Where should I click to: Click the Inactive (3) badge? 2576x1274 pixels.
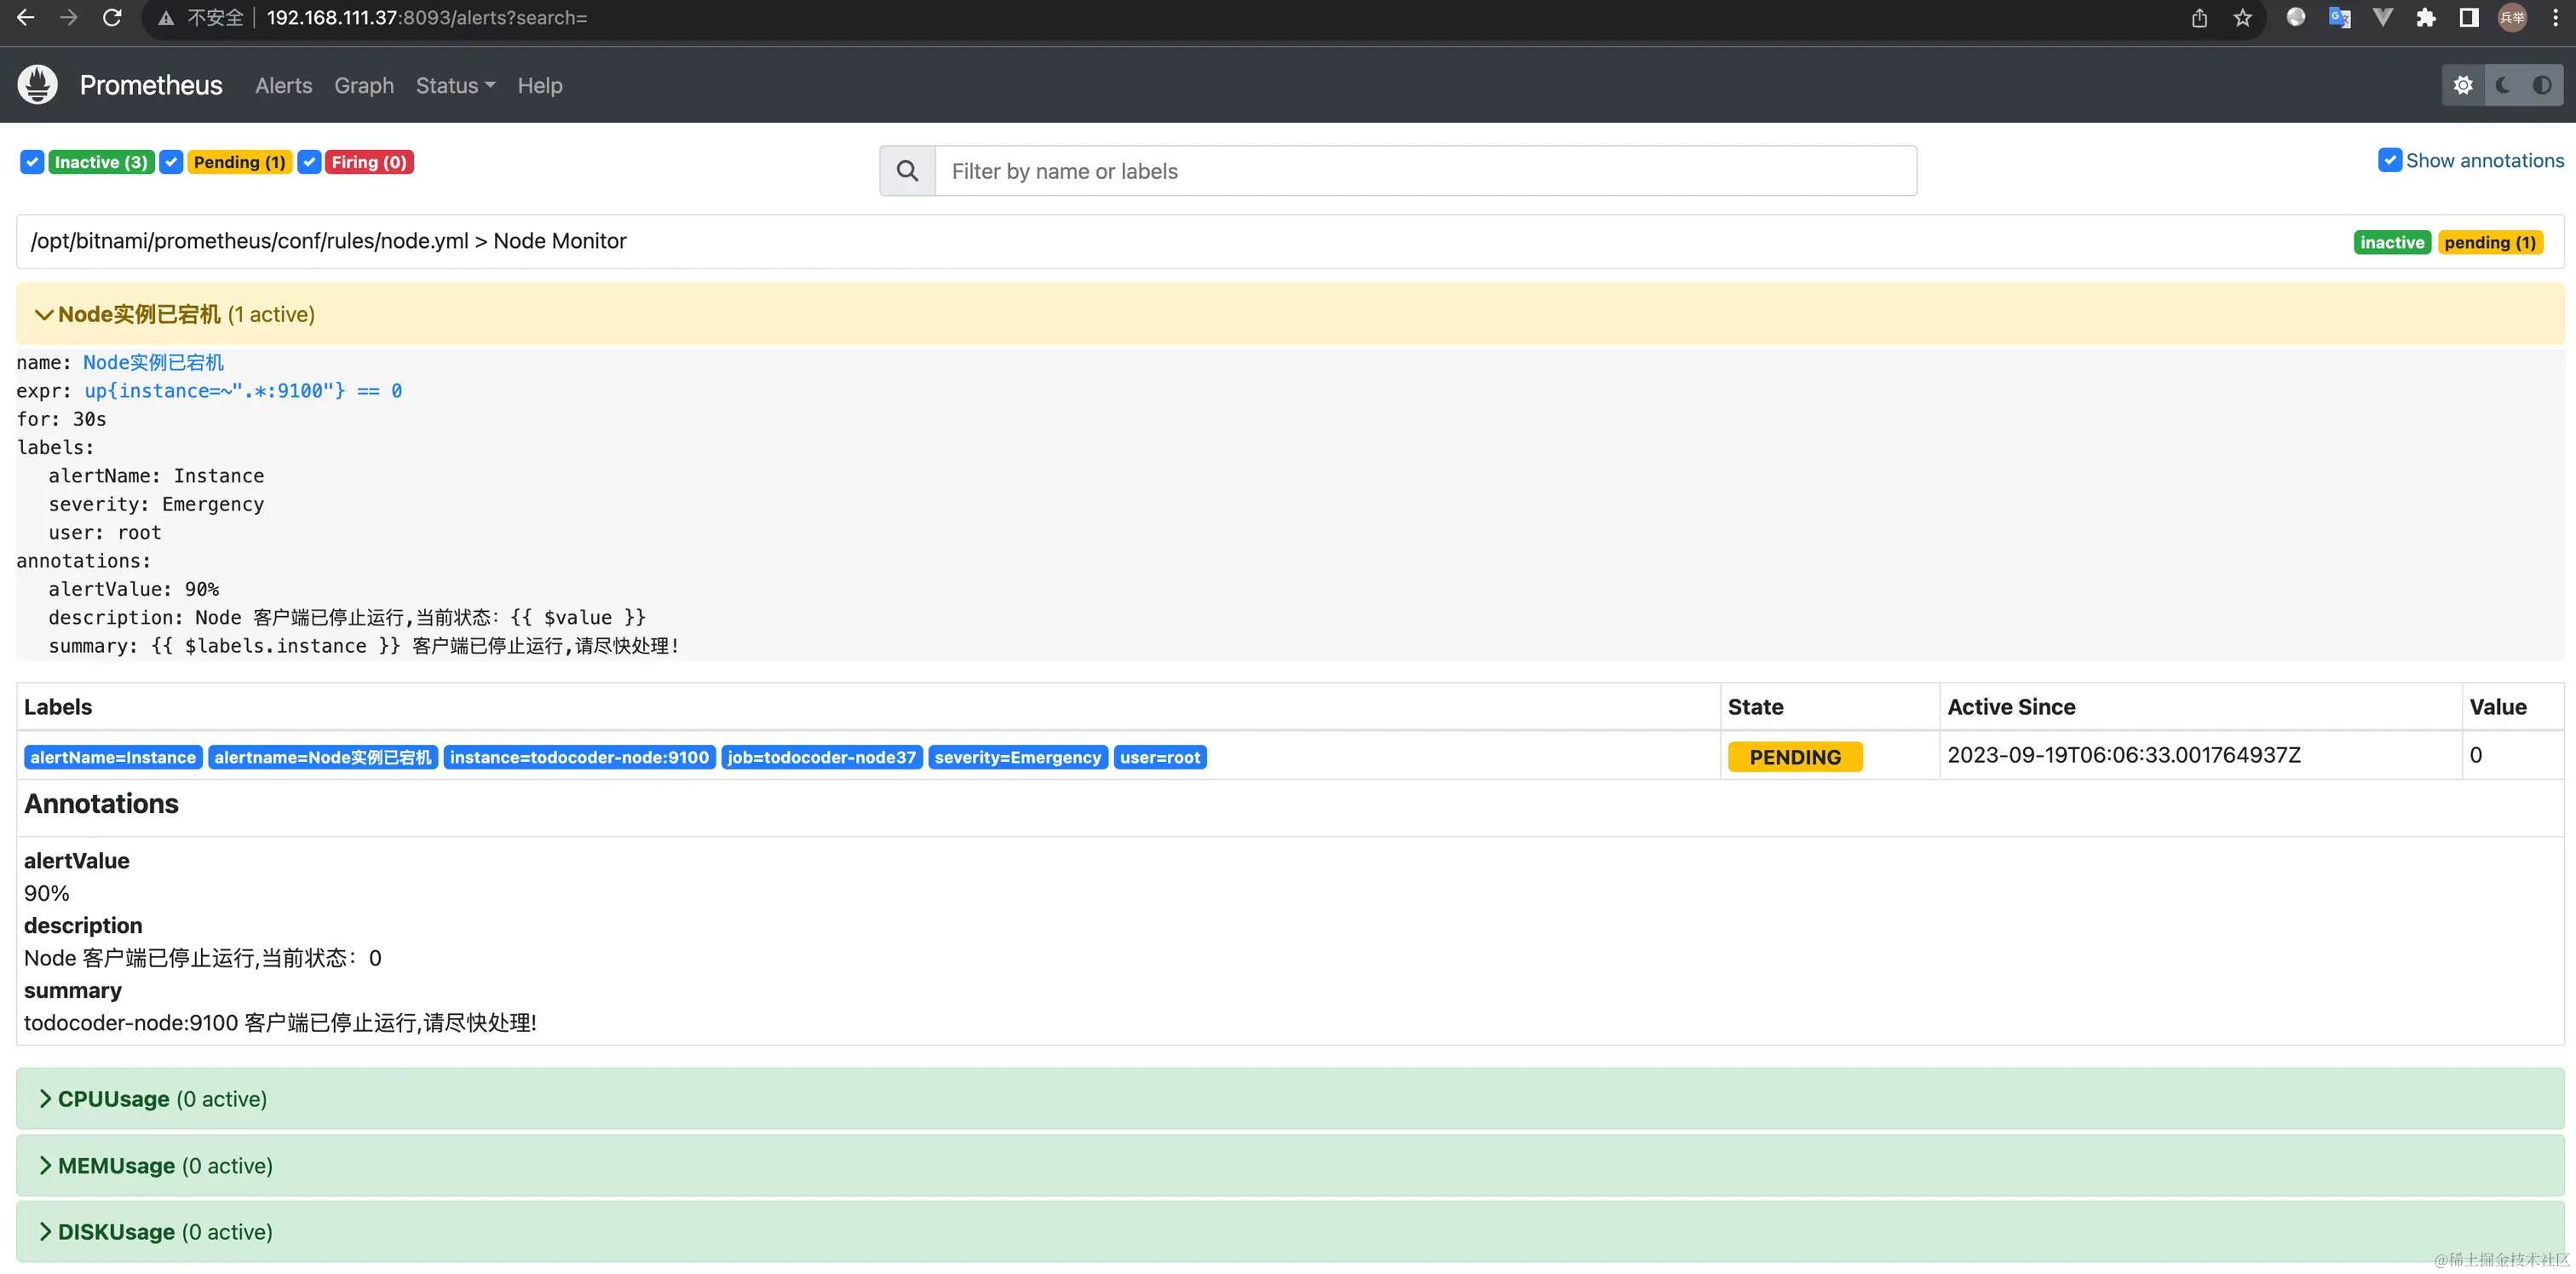pos(101,162)
